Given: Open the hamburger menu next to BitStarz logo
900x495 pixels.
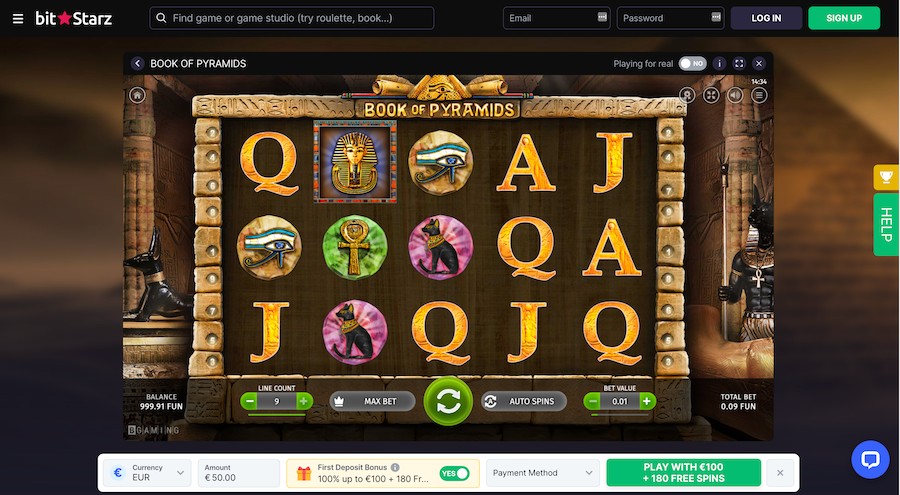Looking at the screenshot, I should (x=18, y=18).
